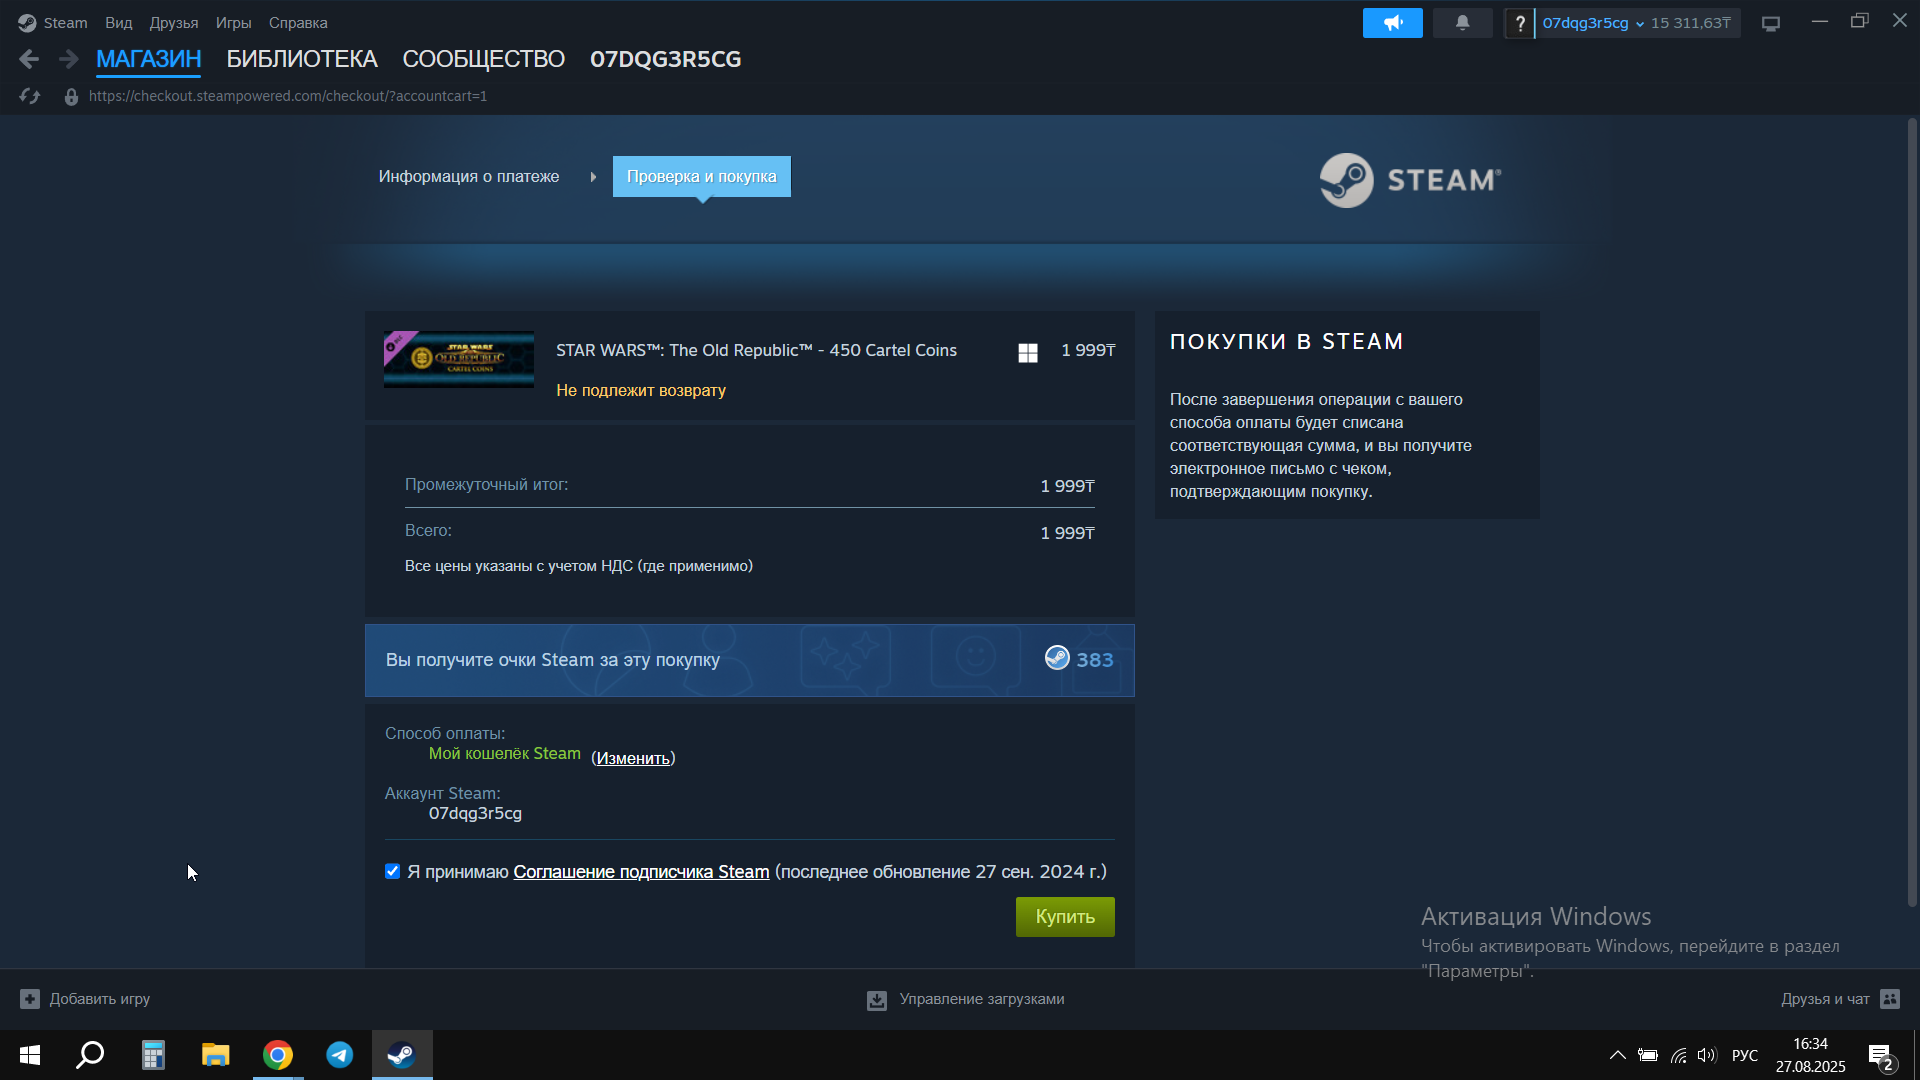The height and width of the screenshot is (1080, 1920).
Task: Click the network icon in system tray
Action: (x=1678, y=1055)
